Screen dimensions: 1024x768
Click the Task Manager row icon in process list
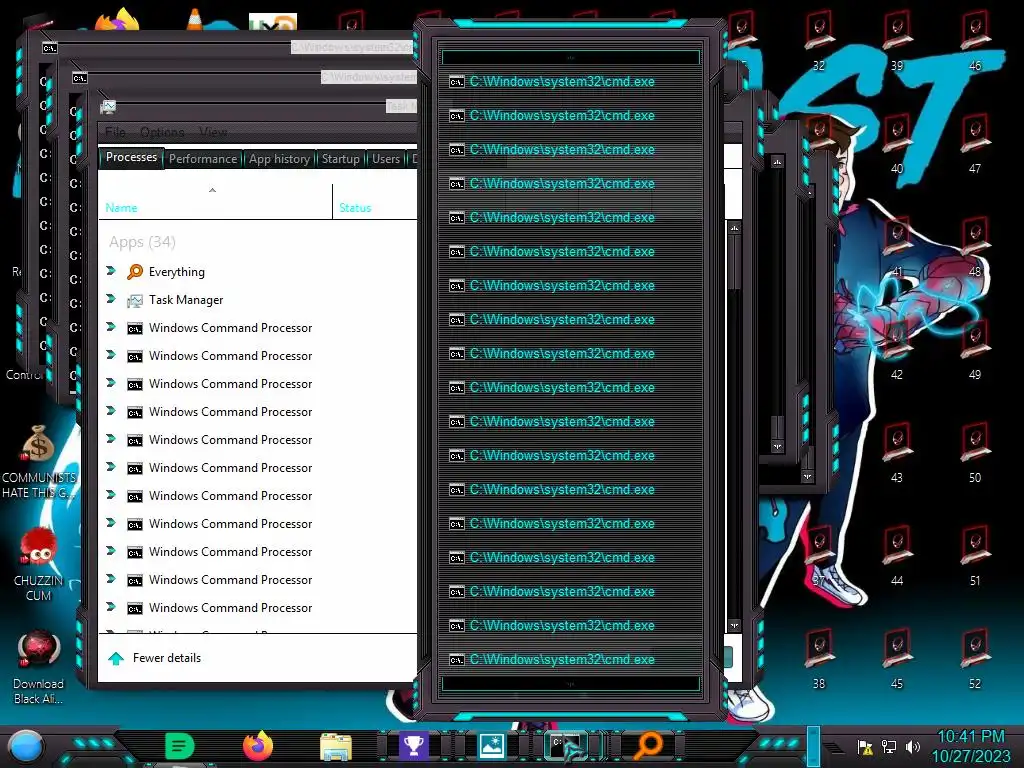pyautogui.click(x=135, y=300)
